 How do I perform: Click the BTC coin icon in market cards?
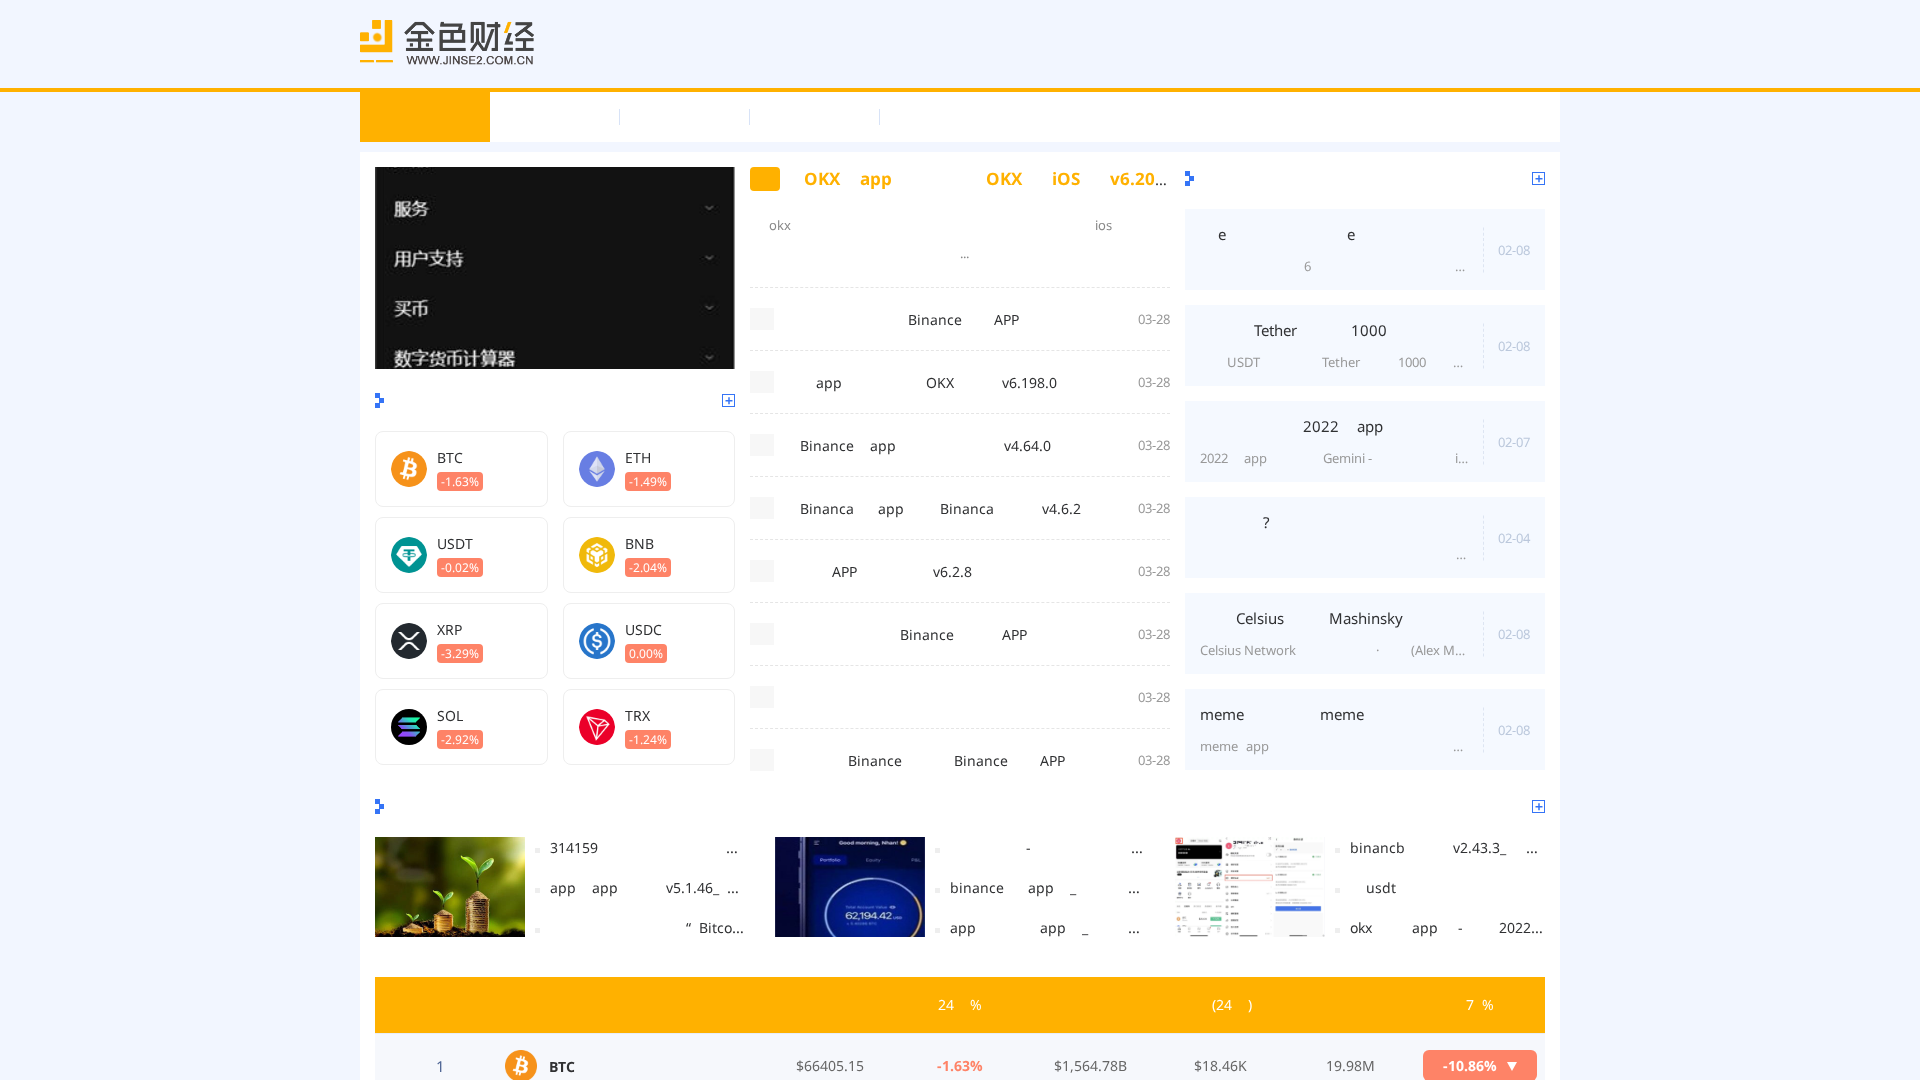409,469
